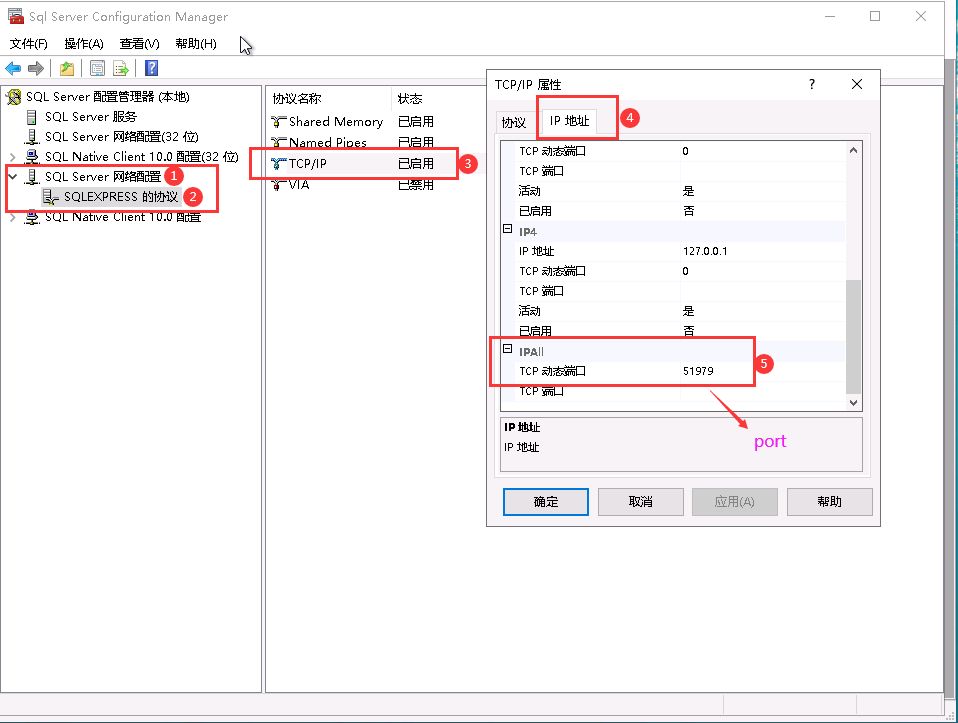
Task: Switch to the 协议 tab
Action: [514, 122]
